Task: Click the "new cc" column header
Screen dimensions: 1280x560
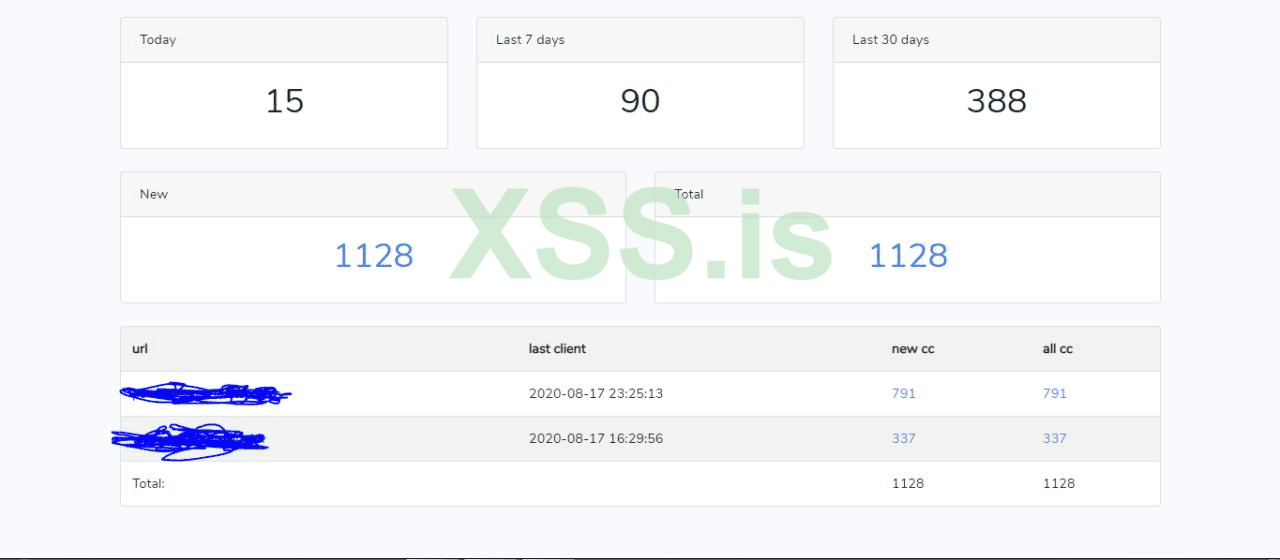Action: [x=913, y=349]
